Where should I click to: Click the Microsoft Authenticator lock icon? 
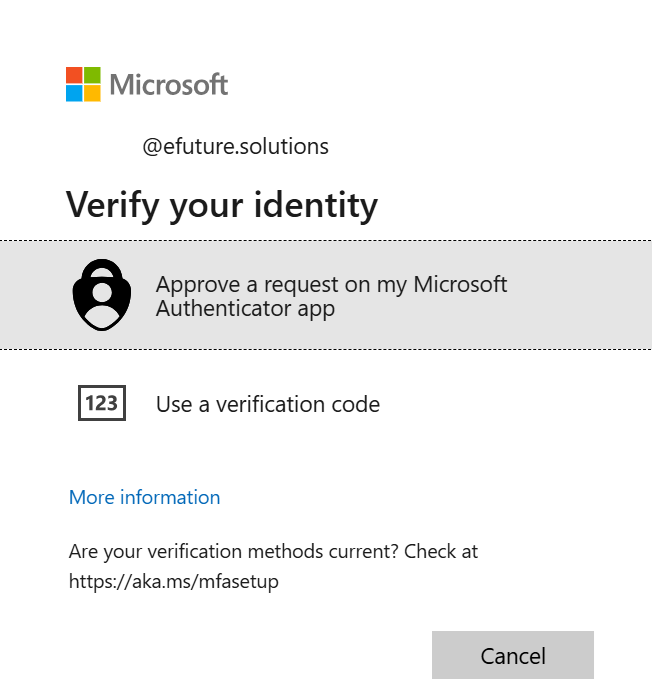click(102, 295)
